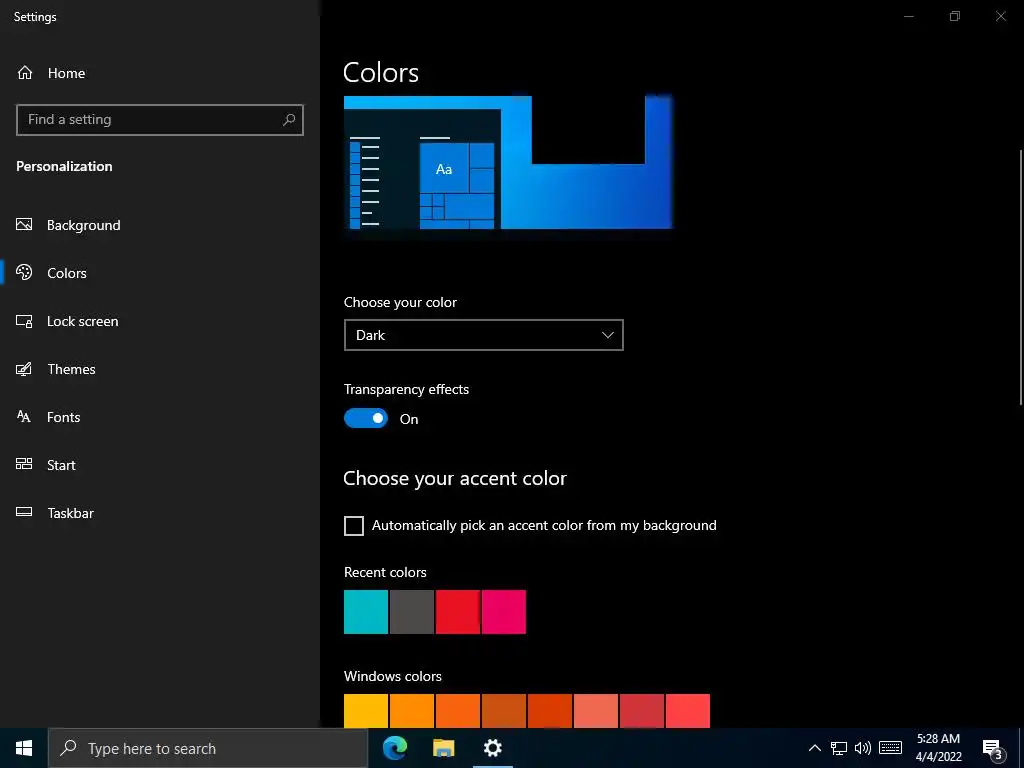Image resolution: width=1024 pixels, height=768 pixels.
Task: Click the Find a setting field
Action: [x=159, y=120]
